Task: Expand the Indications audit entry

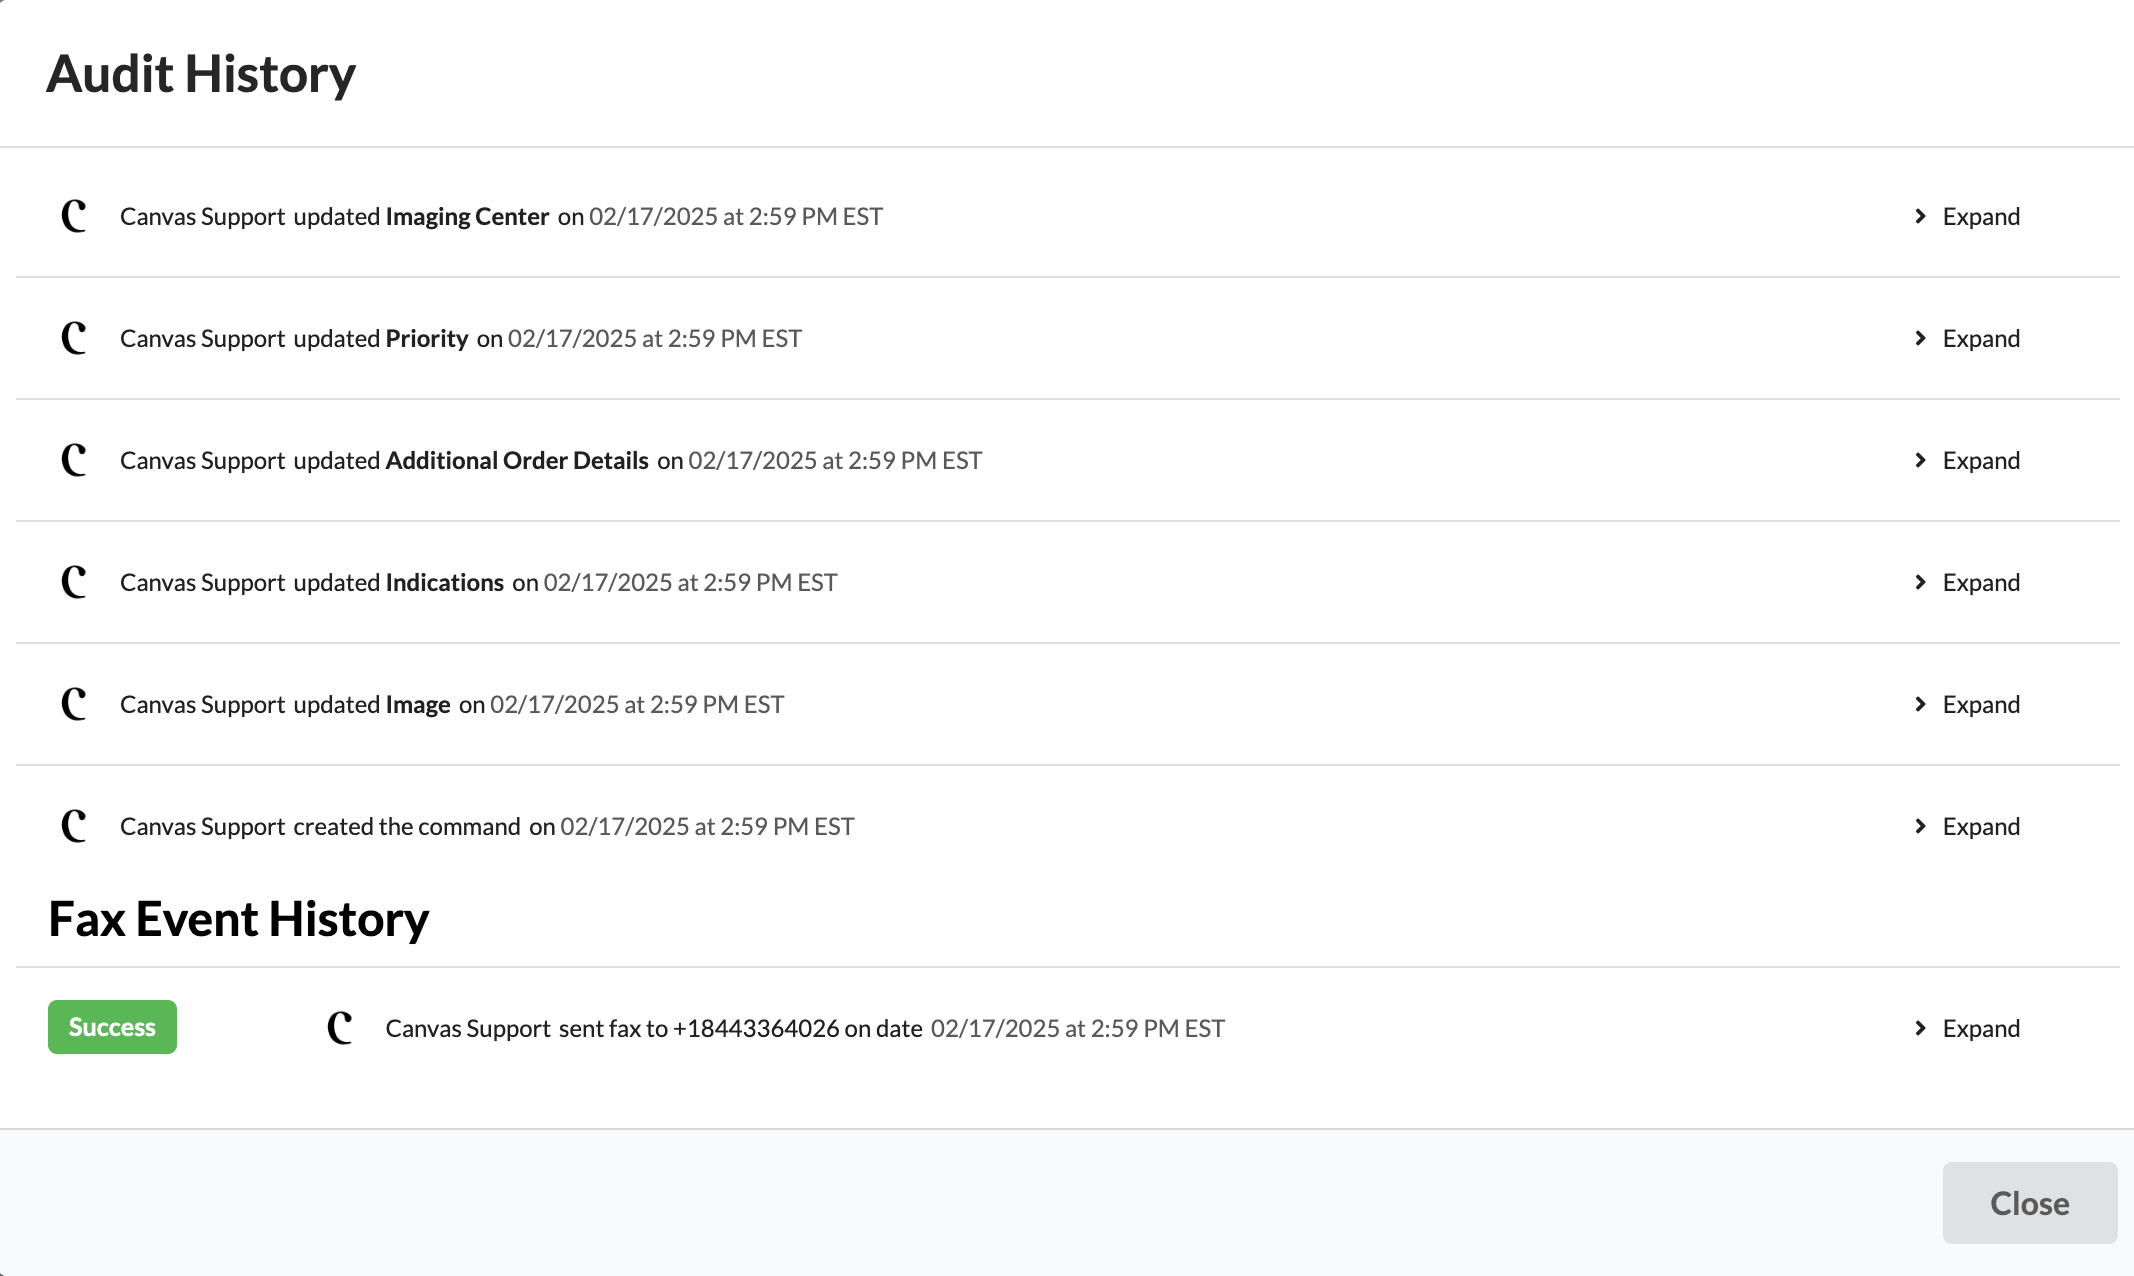Action: (1967, 582)
